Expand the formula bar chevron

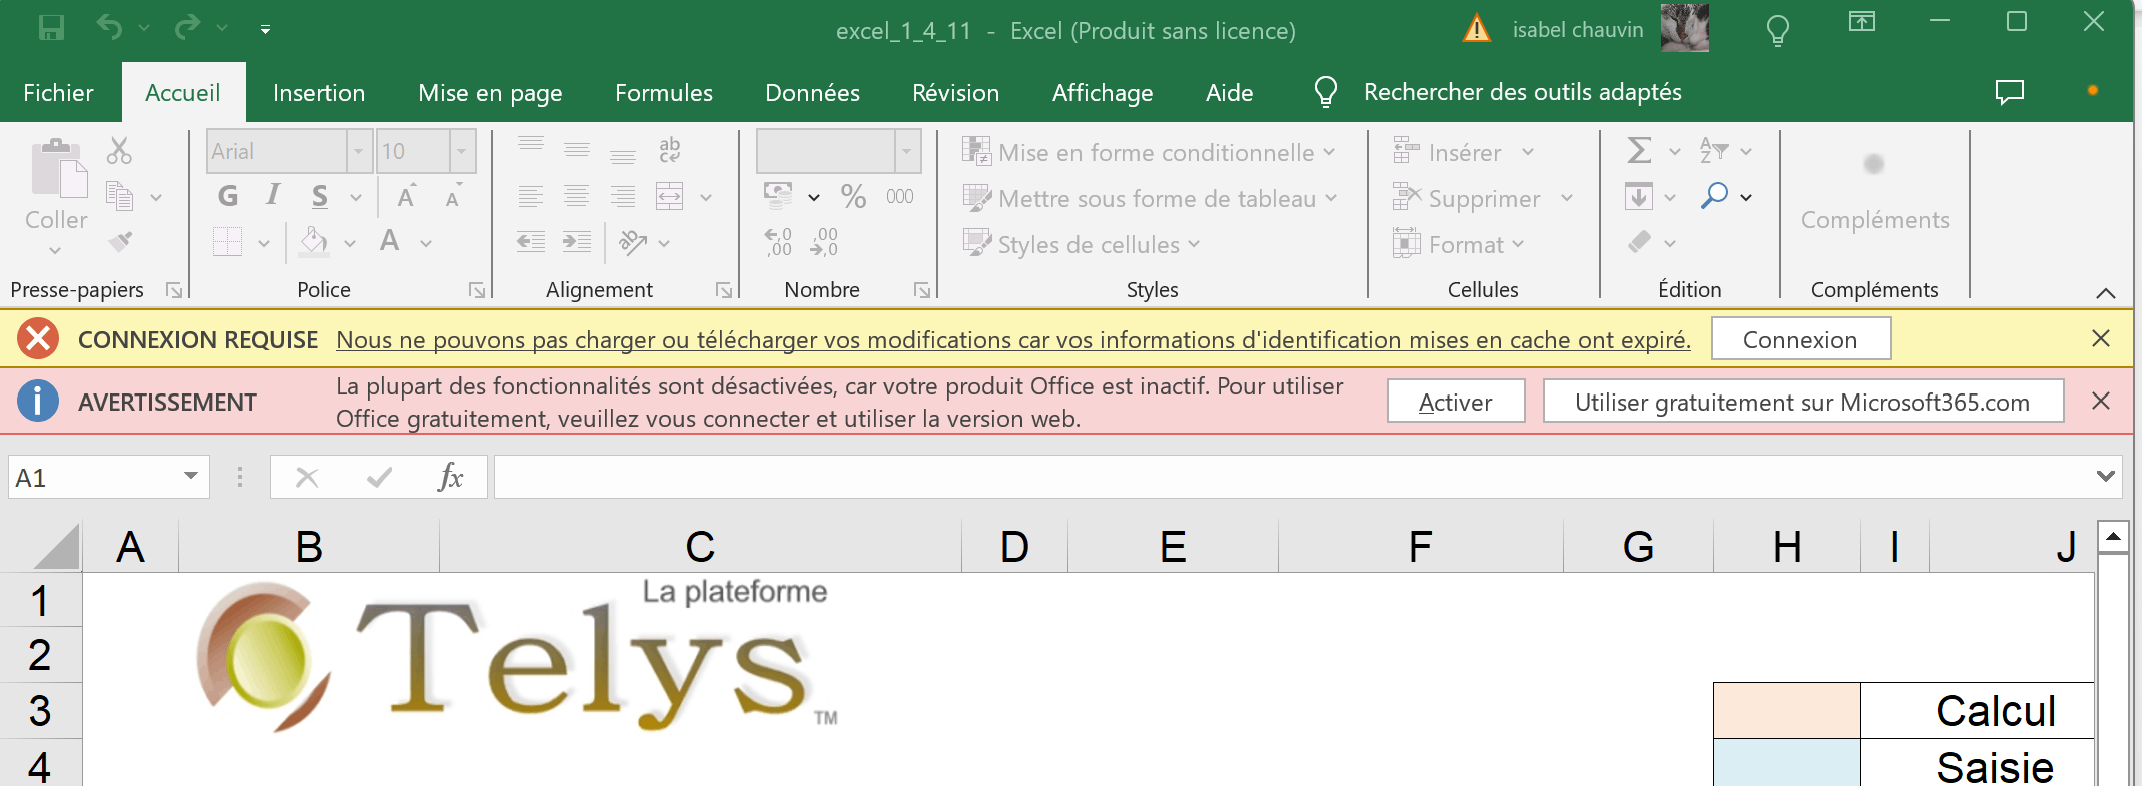2105,477
